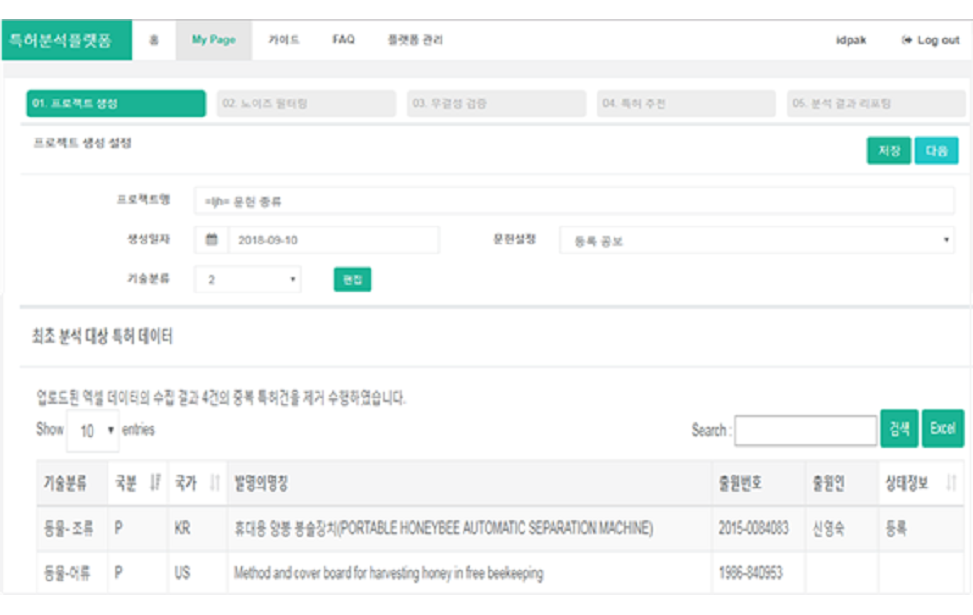Export the table with the Excel button
The width and height of the screenshot is (973, 615).
[x=942, y=429]
